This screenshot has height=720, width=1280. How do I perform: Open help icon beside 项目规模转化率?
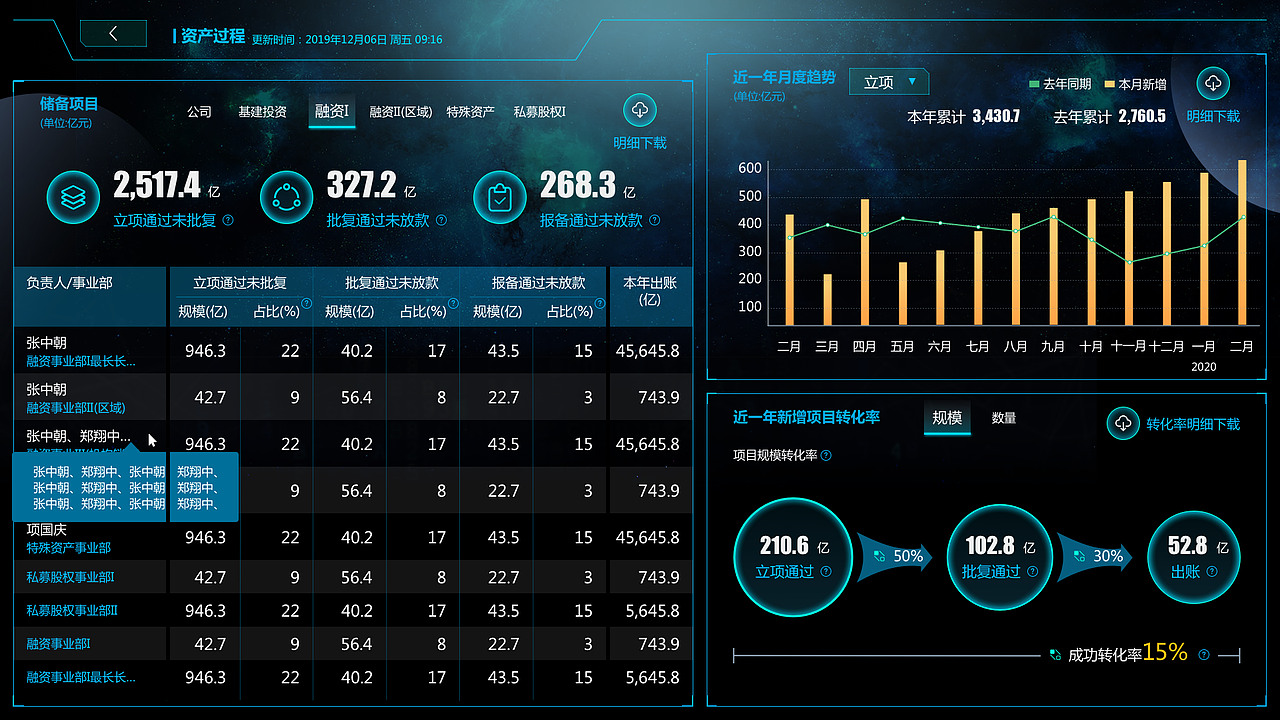826,456
